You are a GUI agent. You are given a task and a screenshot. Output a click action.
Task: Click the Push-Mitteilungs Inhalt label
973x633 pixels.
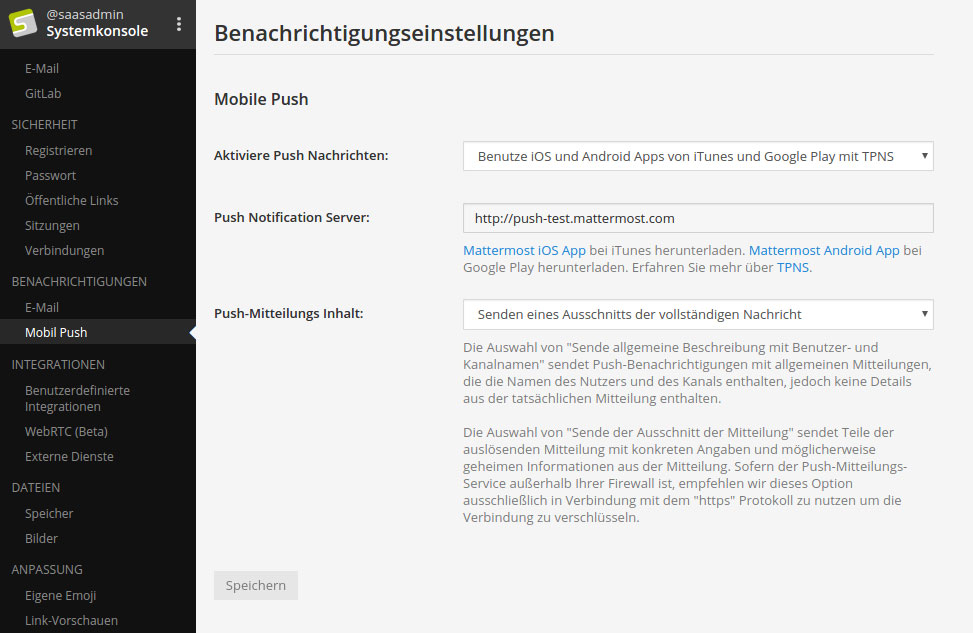click(289, 313)
